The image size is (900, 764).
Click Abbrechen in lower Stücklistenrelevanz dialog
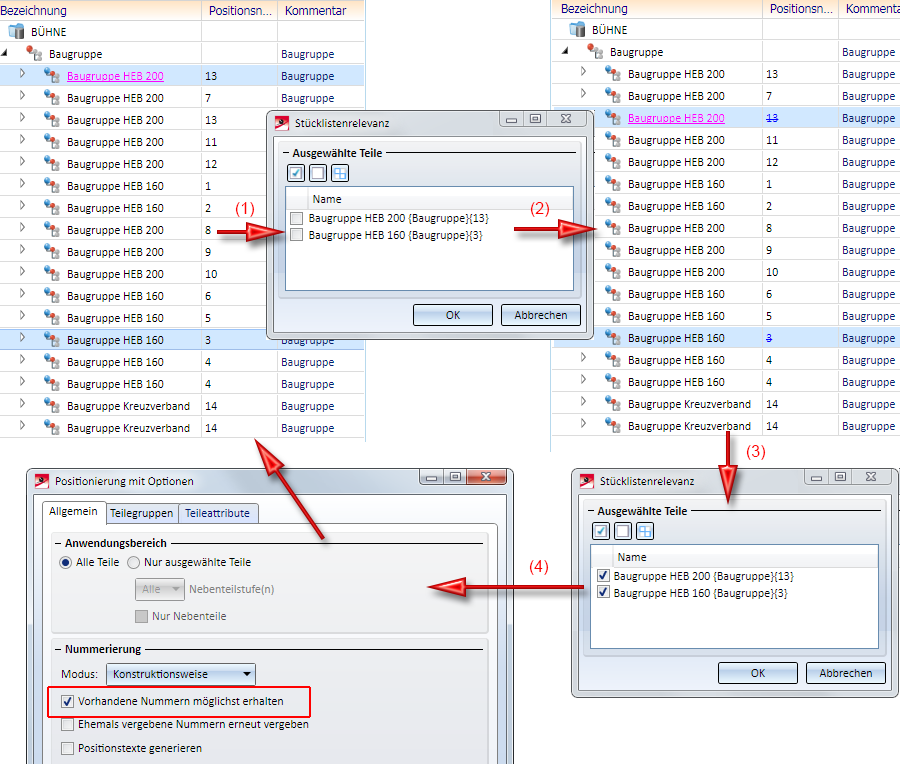point(845,673)
